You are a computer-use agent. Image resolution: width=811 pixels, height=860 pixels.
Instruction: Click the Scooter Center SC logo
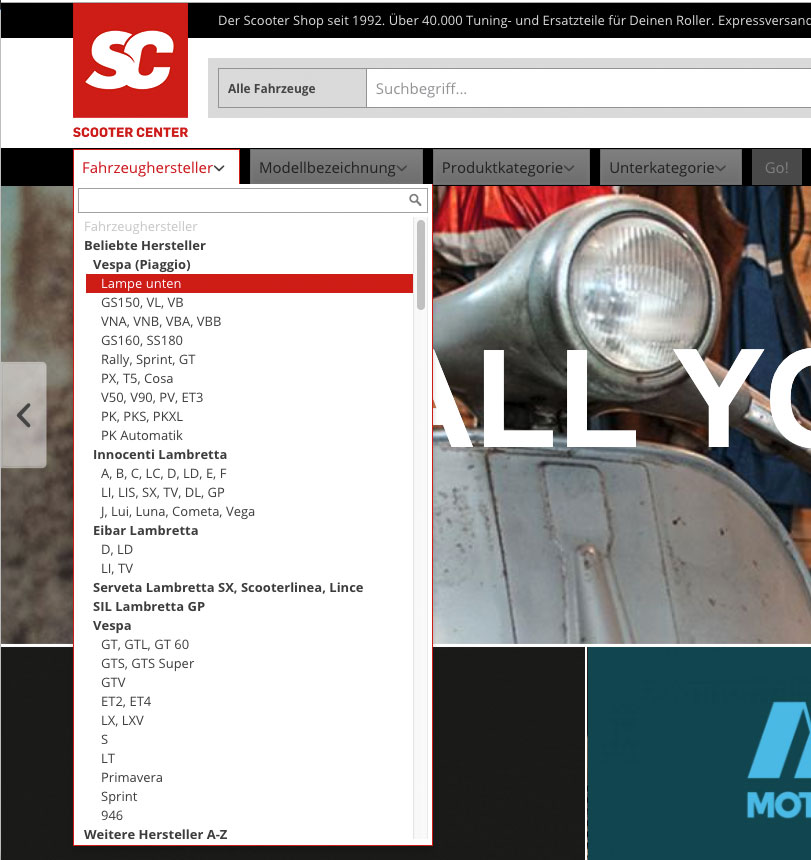click(x=131, y=60)
